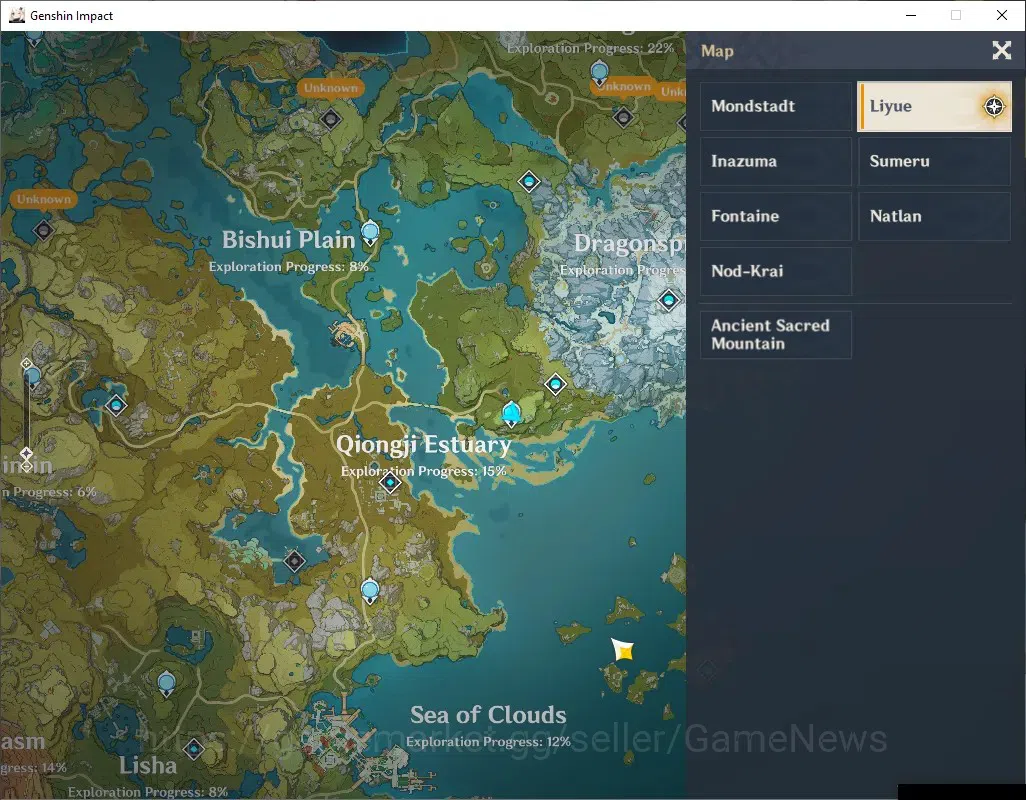Click the Genshin Impact title bar icon
The height and width of the screenshot is (800, 1026).
tap(16, 15)
